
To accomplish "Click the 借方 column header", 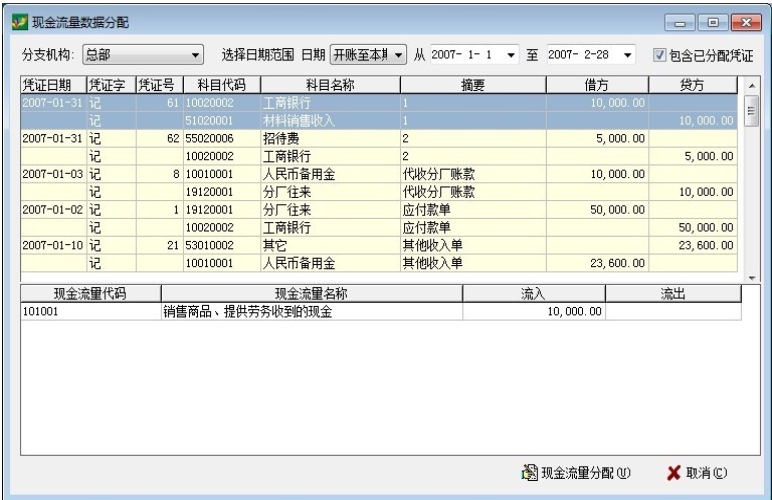I will 597,86.
